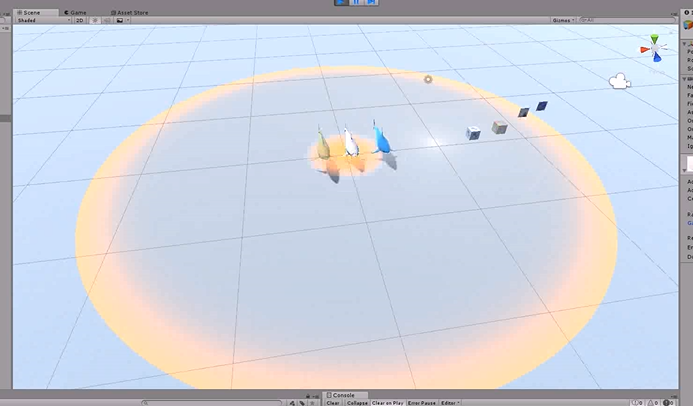693x406 pixels.
Task: Click search by label tag icon
Action: 302,403
